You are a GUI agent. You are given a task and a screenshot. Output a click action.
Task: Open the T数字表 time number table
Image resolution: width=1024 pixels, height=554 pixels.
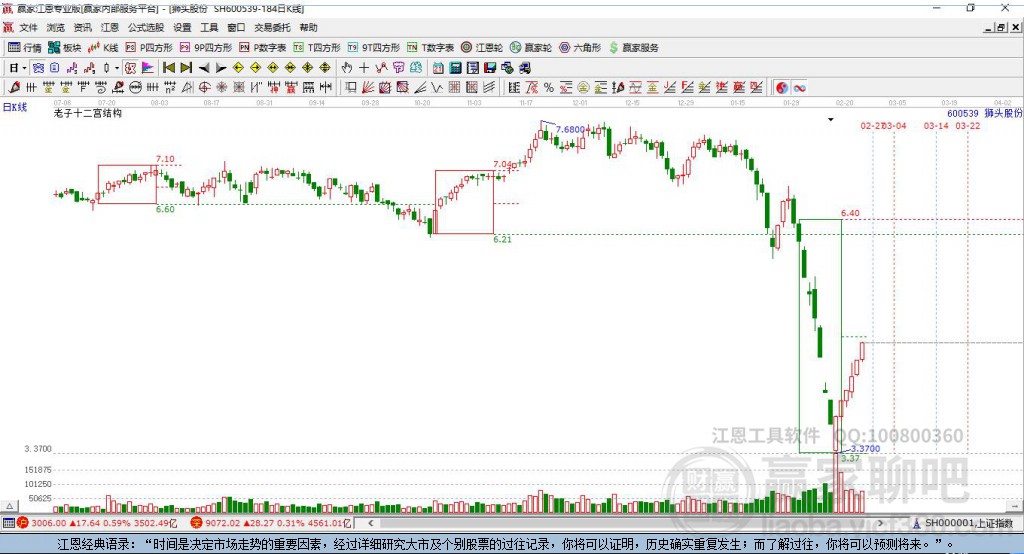point(430,48)
